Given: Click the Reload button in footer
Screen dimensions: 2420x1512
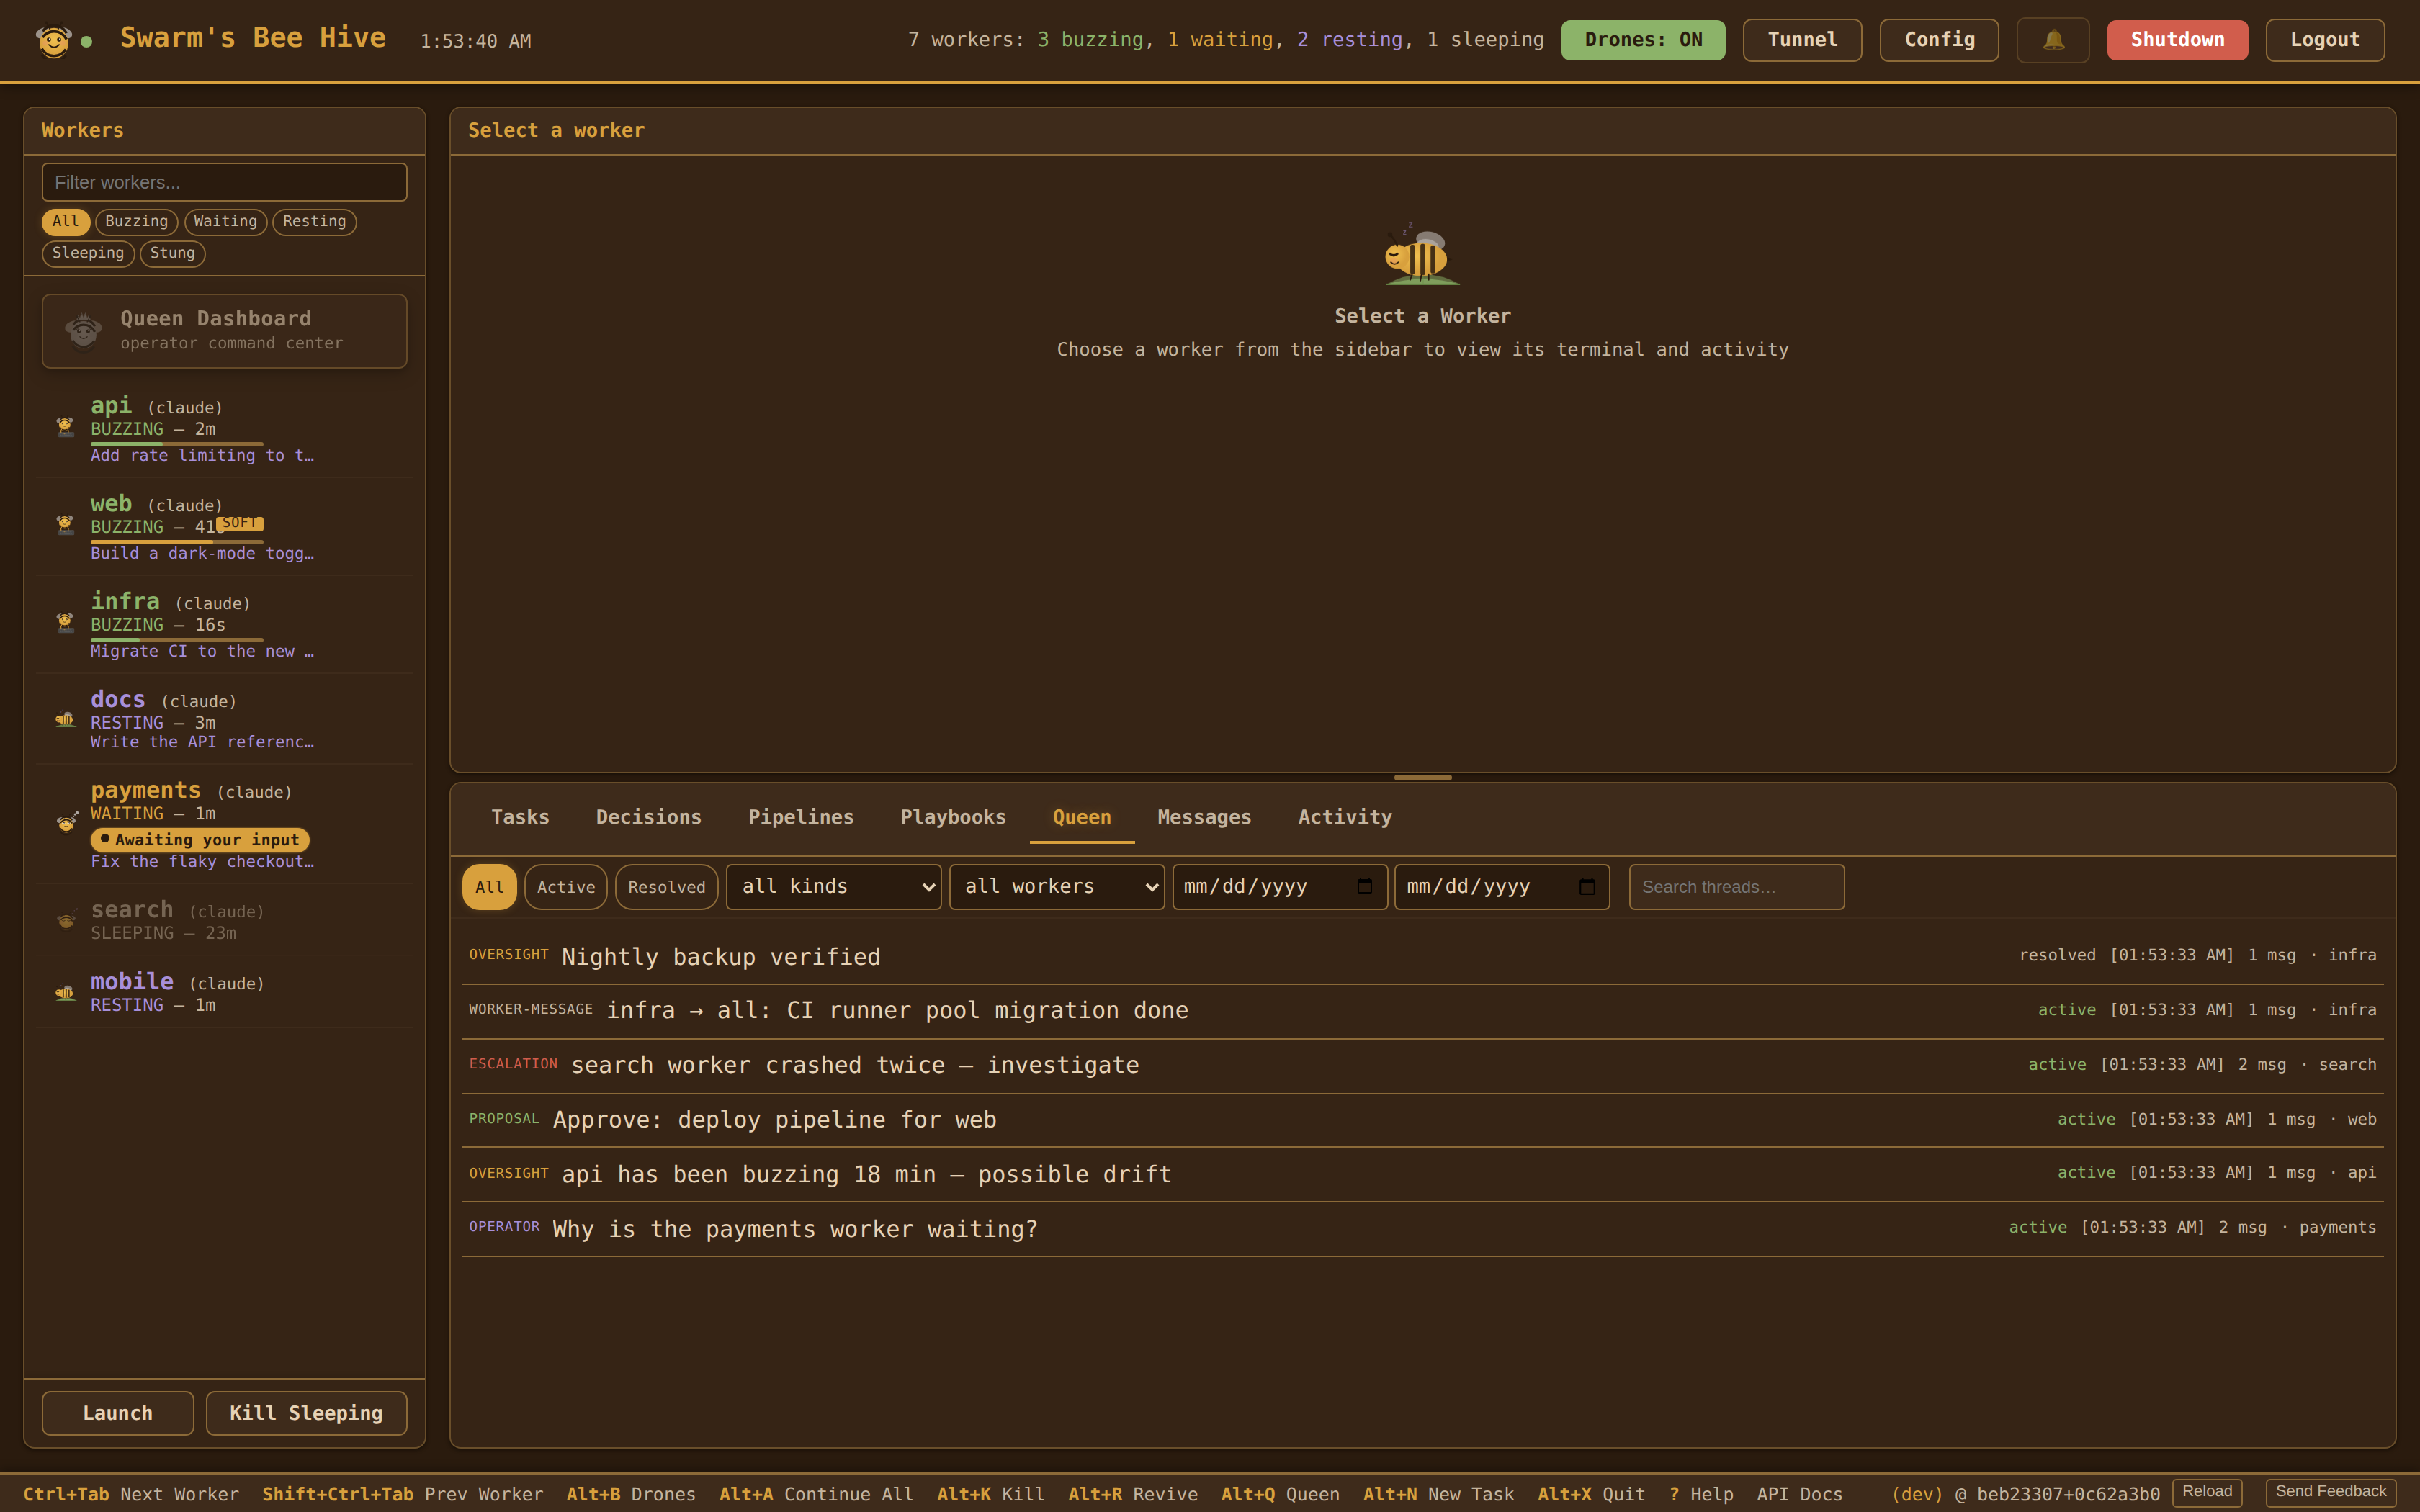Looking at the screenshot, I should [2207, 1492].
